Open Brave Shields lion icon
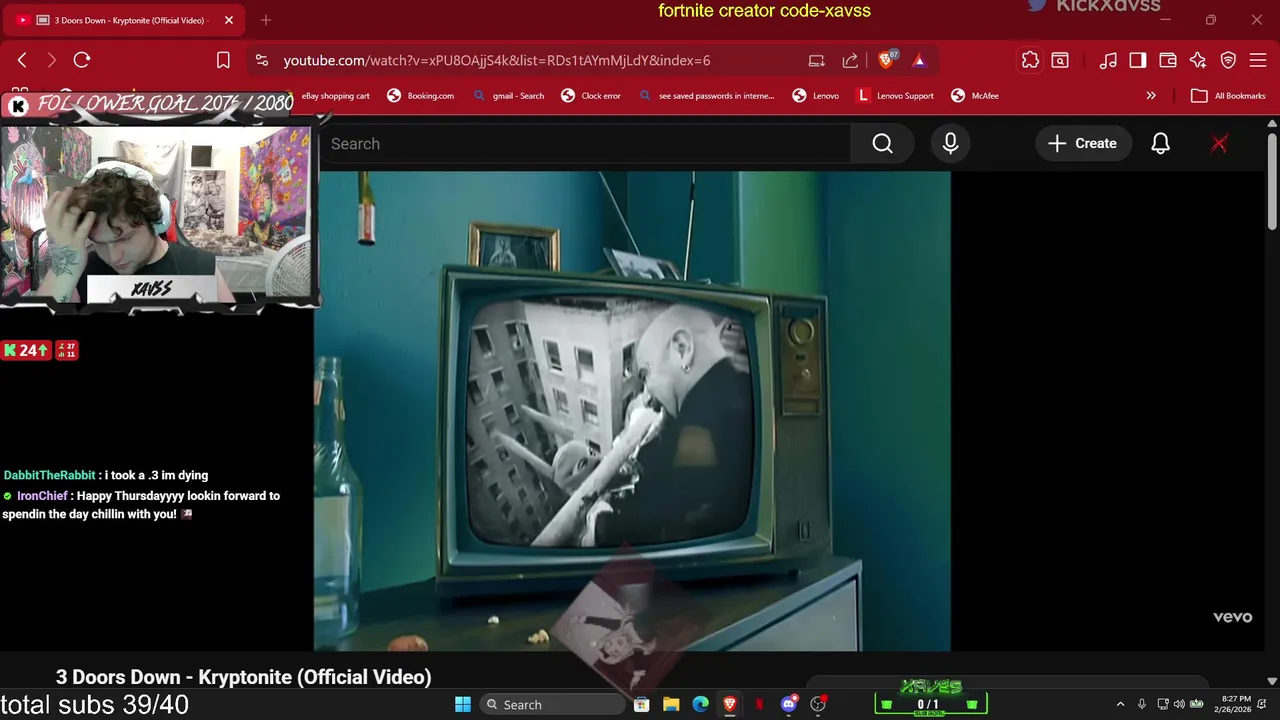1280x720 pixels. [x=886, y=60]
